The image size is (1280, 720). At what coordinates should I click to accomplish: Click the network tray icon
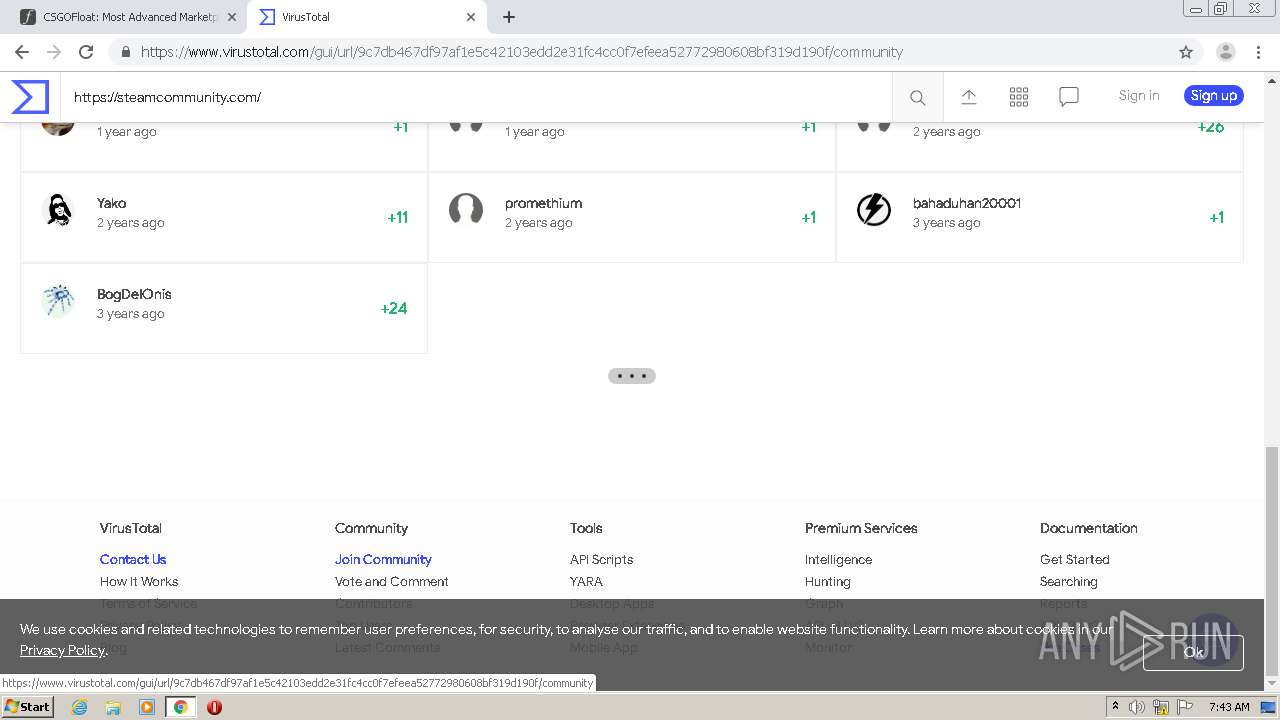pos(1161,707)
